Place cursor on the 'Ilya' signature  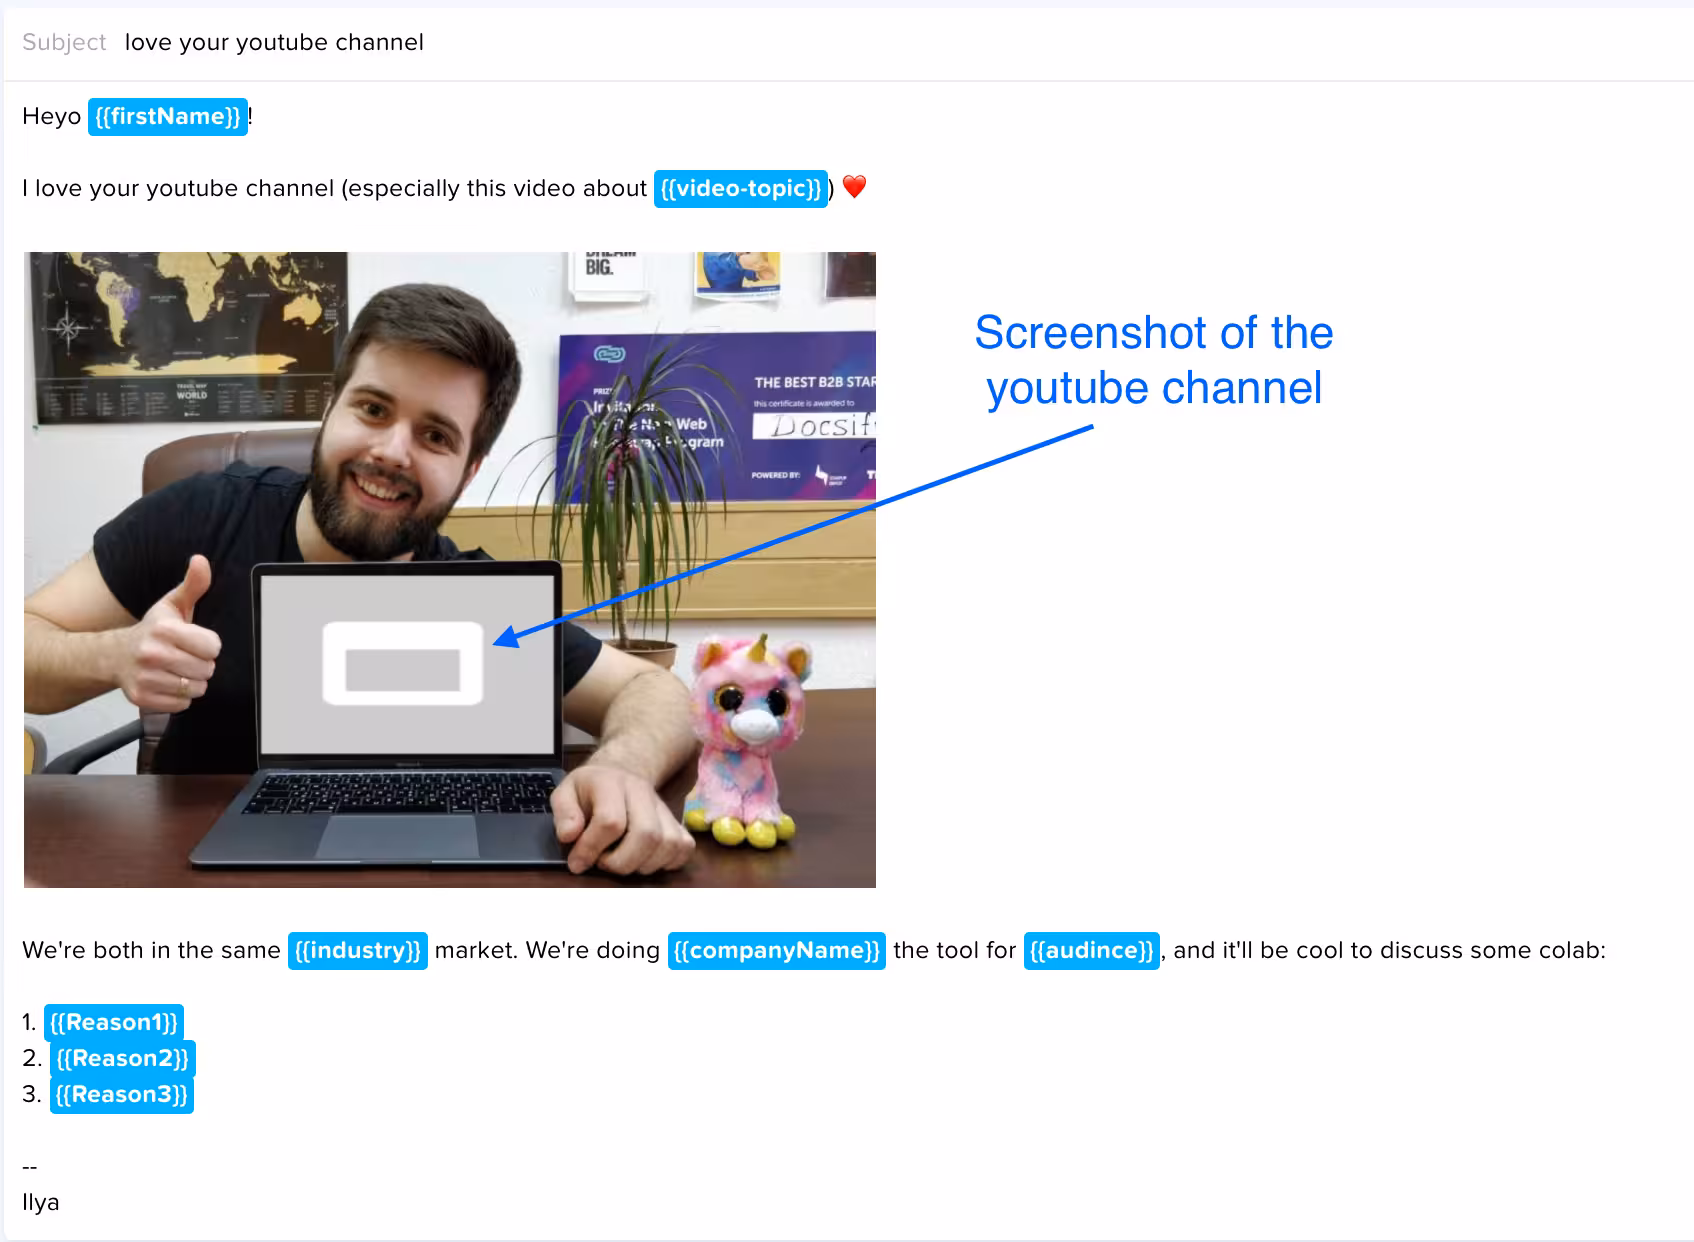(41, 1202)
